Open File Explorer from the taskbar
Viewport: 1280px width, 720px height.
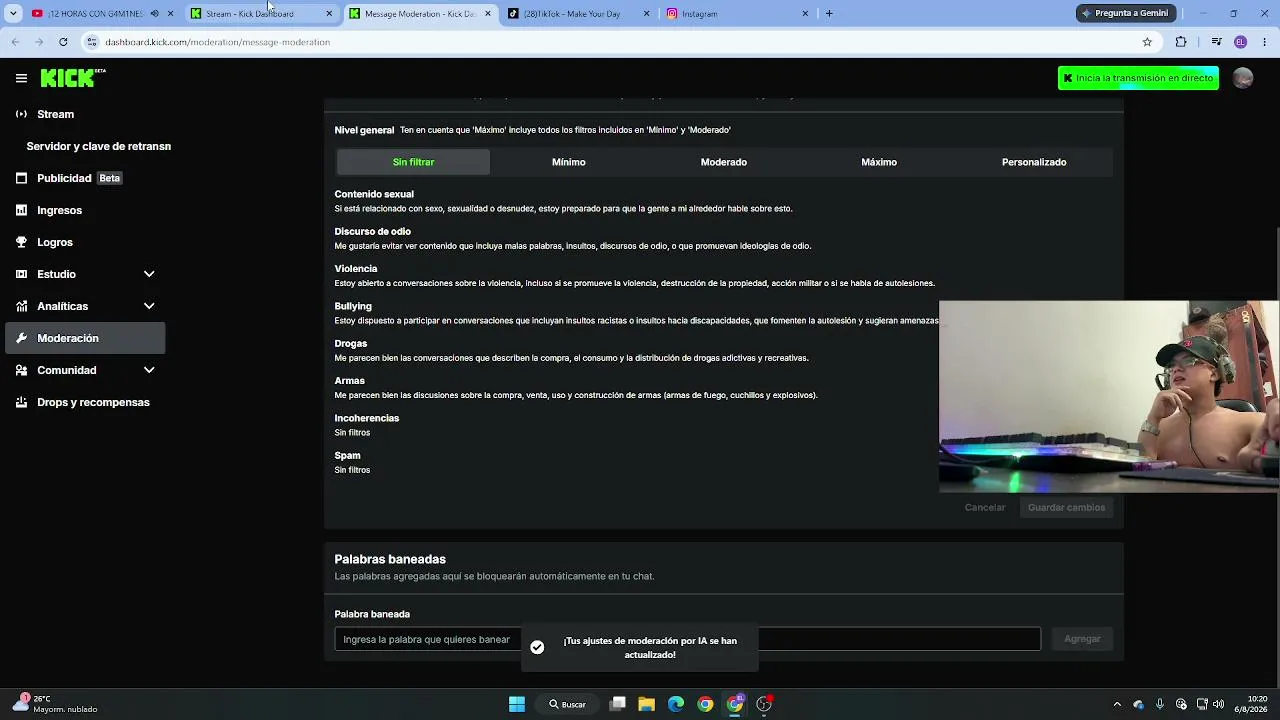pyautogui.click(x=647, y=704)
